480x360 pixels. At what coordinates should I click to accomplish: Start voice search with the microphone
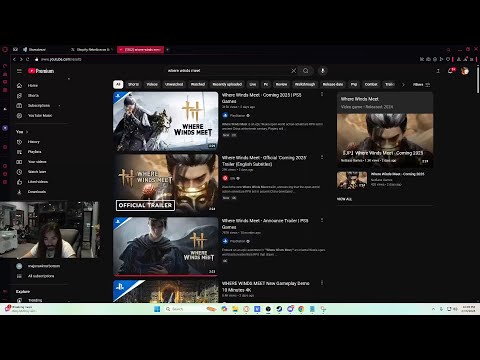pos(322,71)
